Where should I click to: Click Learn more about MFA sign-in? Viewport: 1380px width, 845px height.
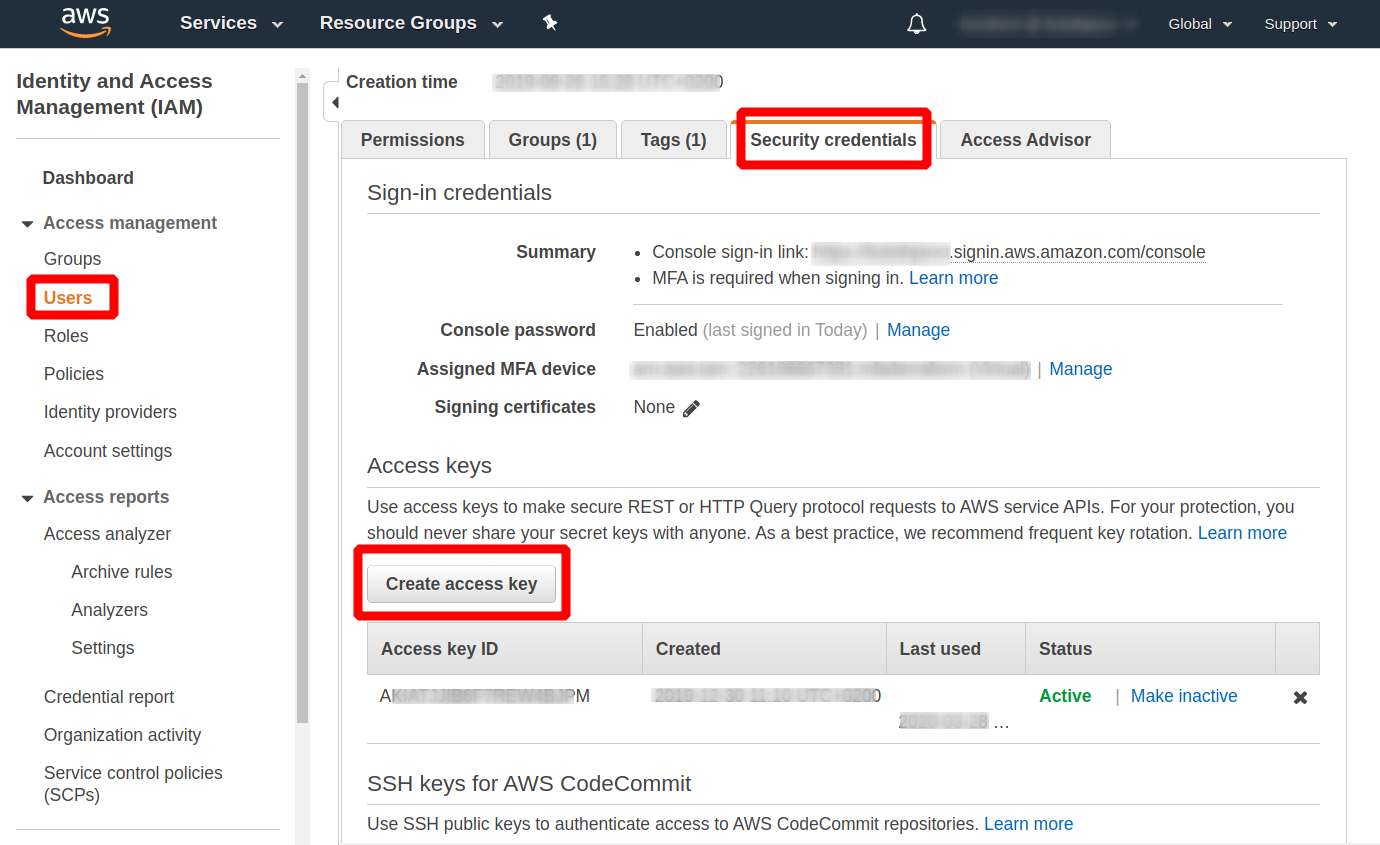(954, 278)
